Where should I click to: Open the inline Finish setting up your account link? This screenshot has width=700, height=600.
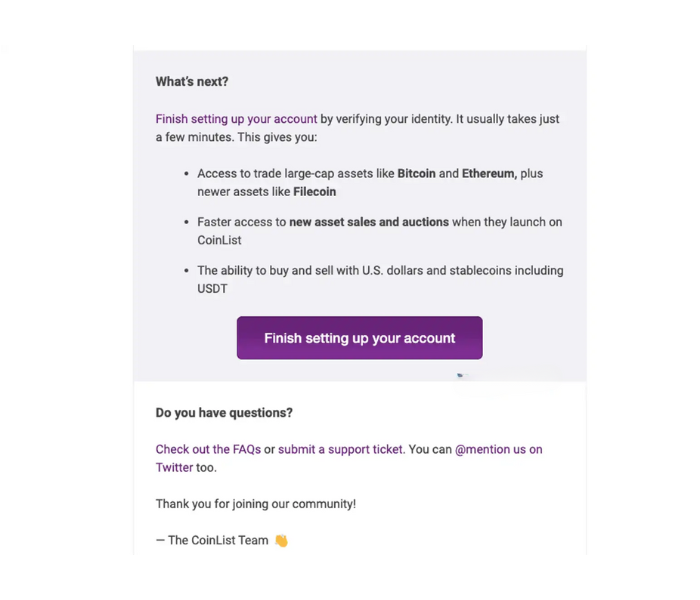point(236,119)
